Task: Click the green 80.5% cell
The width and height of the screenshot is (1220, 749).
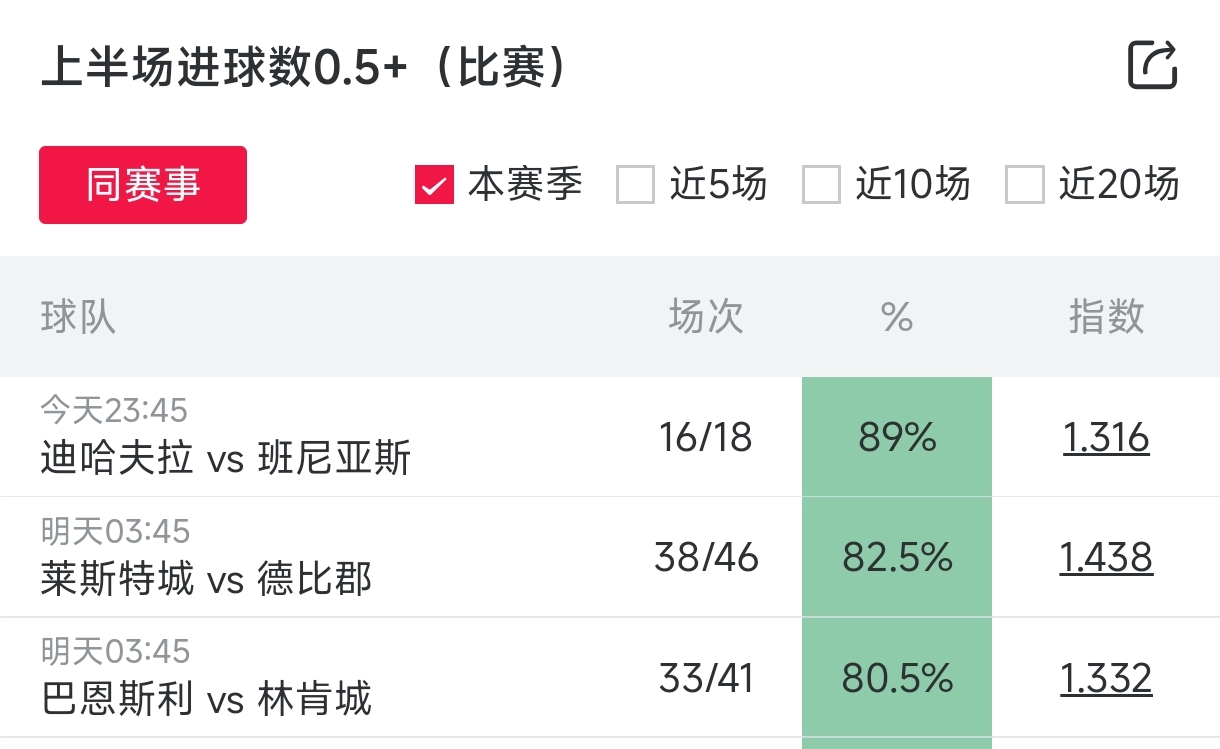Action: (897, 679)
